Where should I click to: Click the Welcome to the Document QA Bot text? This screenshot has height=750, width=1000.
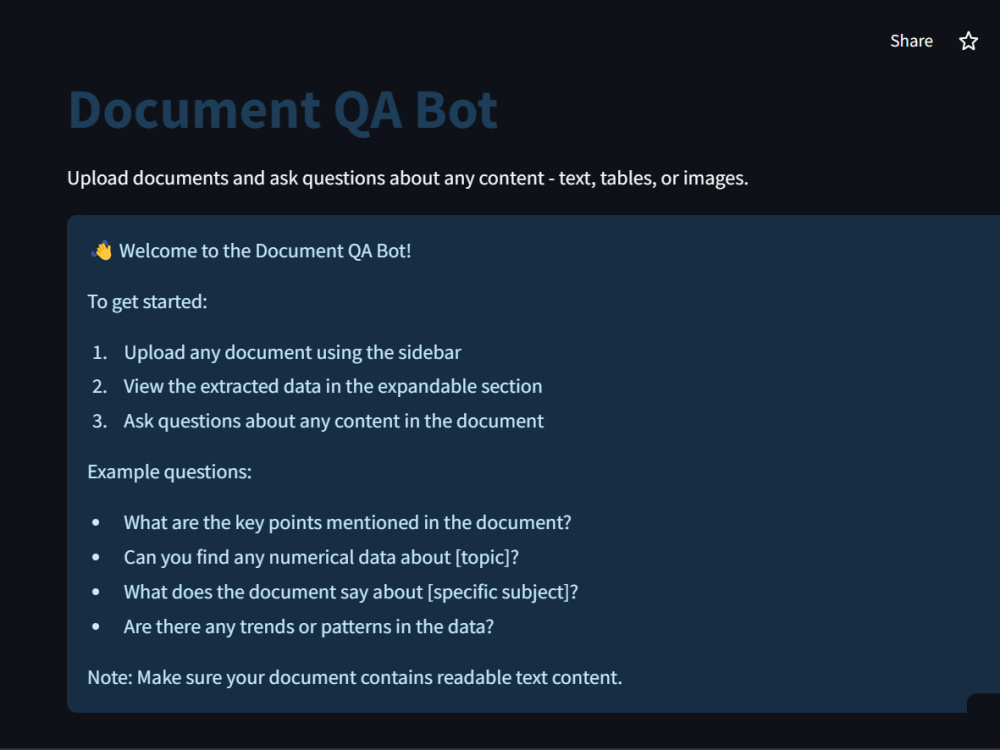(265, 251)
